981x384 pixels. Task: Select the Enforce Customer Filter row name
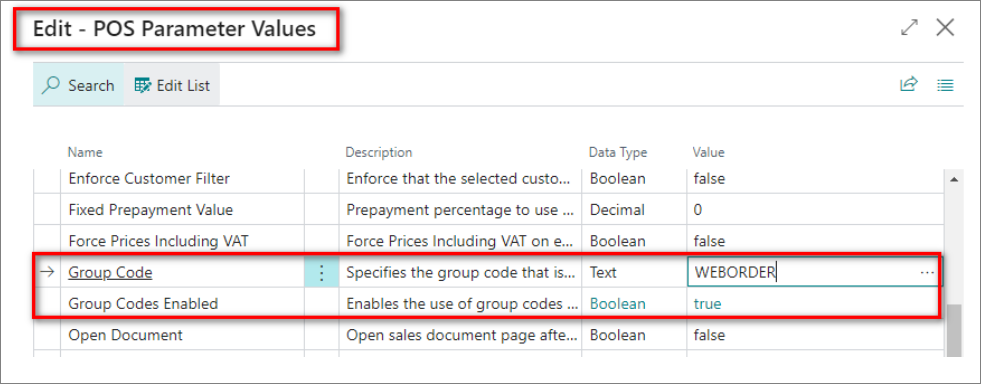click(x=149, y=179)
